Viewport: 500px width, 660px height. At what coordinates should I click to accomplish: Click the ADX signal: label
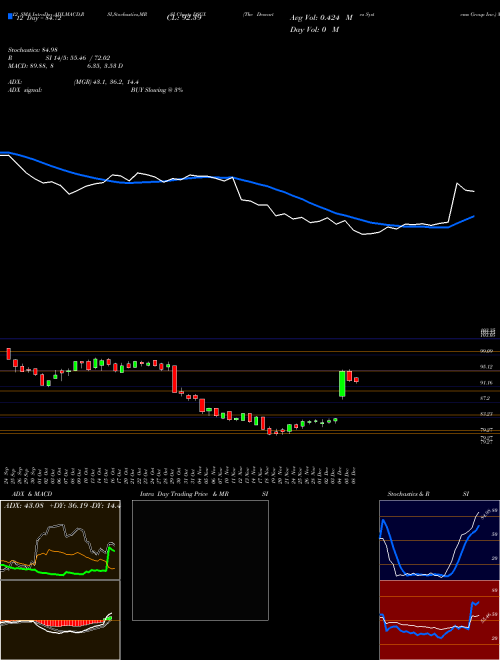(x=25, y=90)
